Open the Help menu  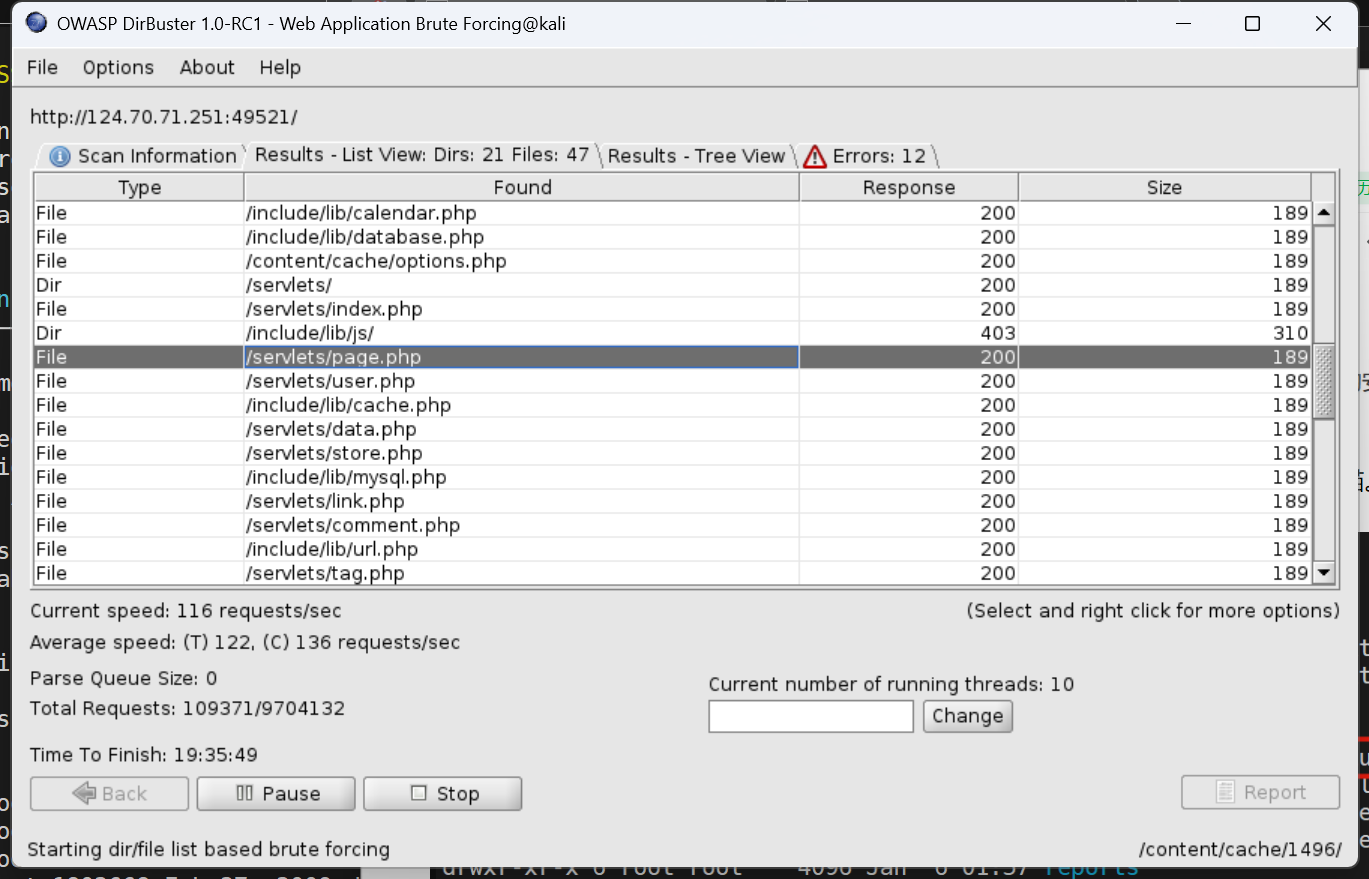click(280, 67)
